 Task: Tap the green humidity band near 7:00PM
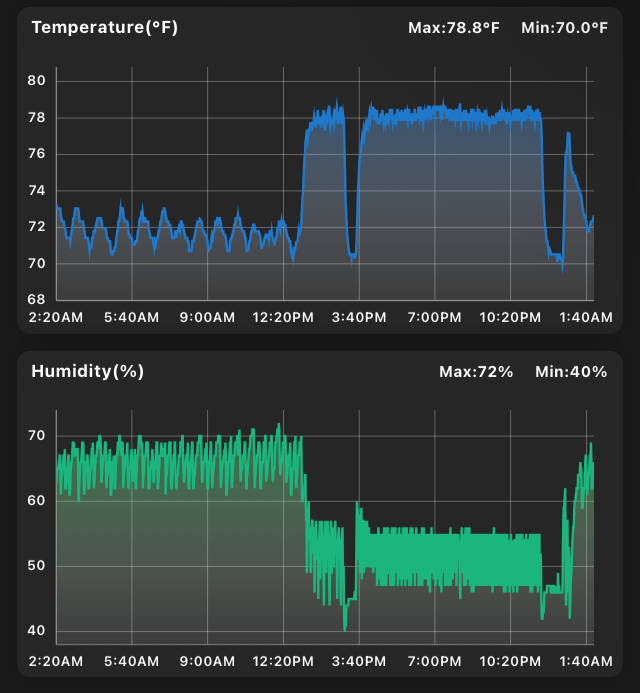pyautogui.click(x=435, y=558)
